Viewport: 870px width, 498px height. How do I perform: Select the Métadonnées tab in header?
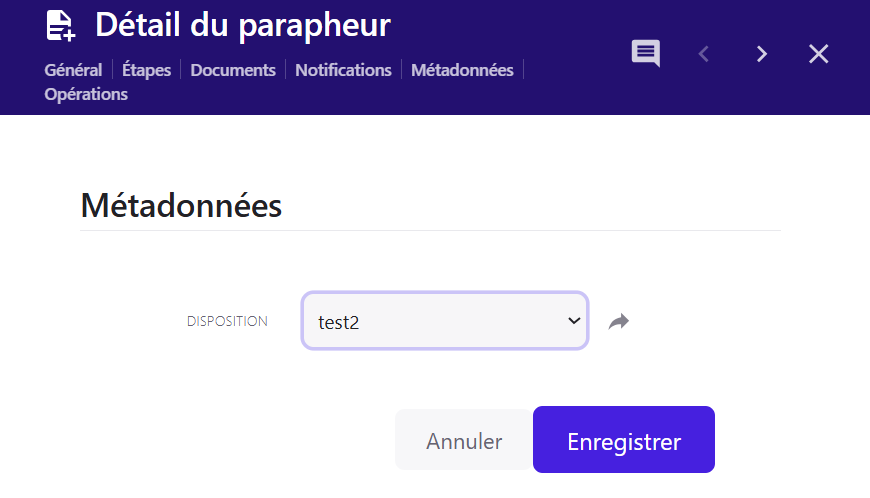click(x=462, y=70)
